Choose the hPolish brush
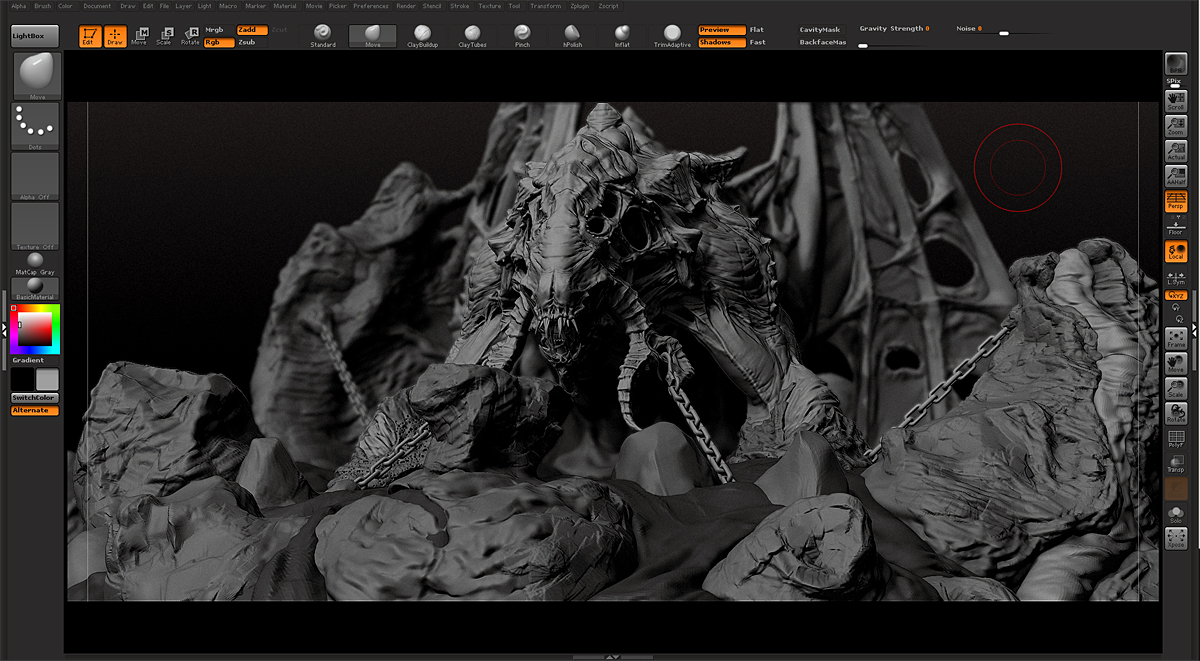 pos(572,36)
